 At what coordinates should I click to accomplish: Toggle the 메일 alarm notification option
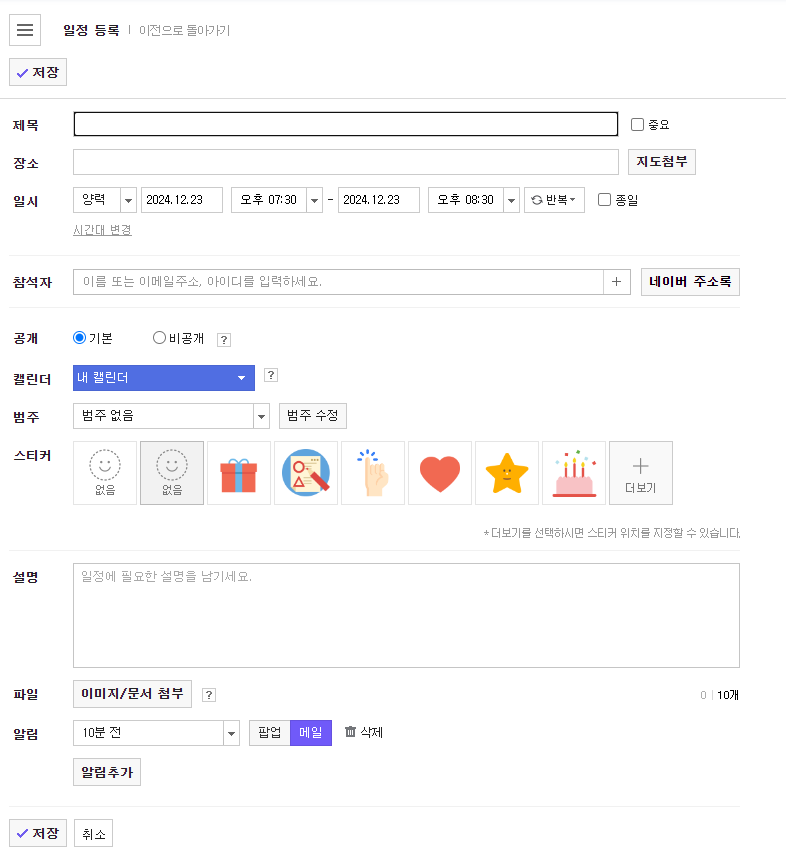coord(309,733)
